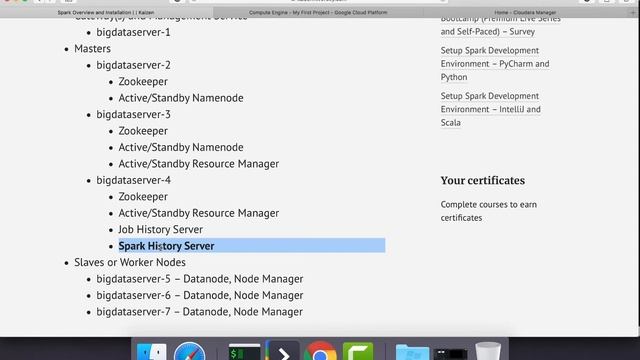This screenshot has height=360, width=640.
Task: Click the Your certificates heading
Action: tap(482, 180)
